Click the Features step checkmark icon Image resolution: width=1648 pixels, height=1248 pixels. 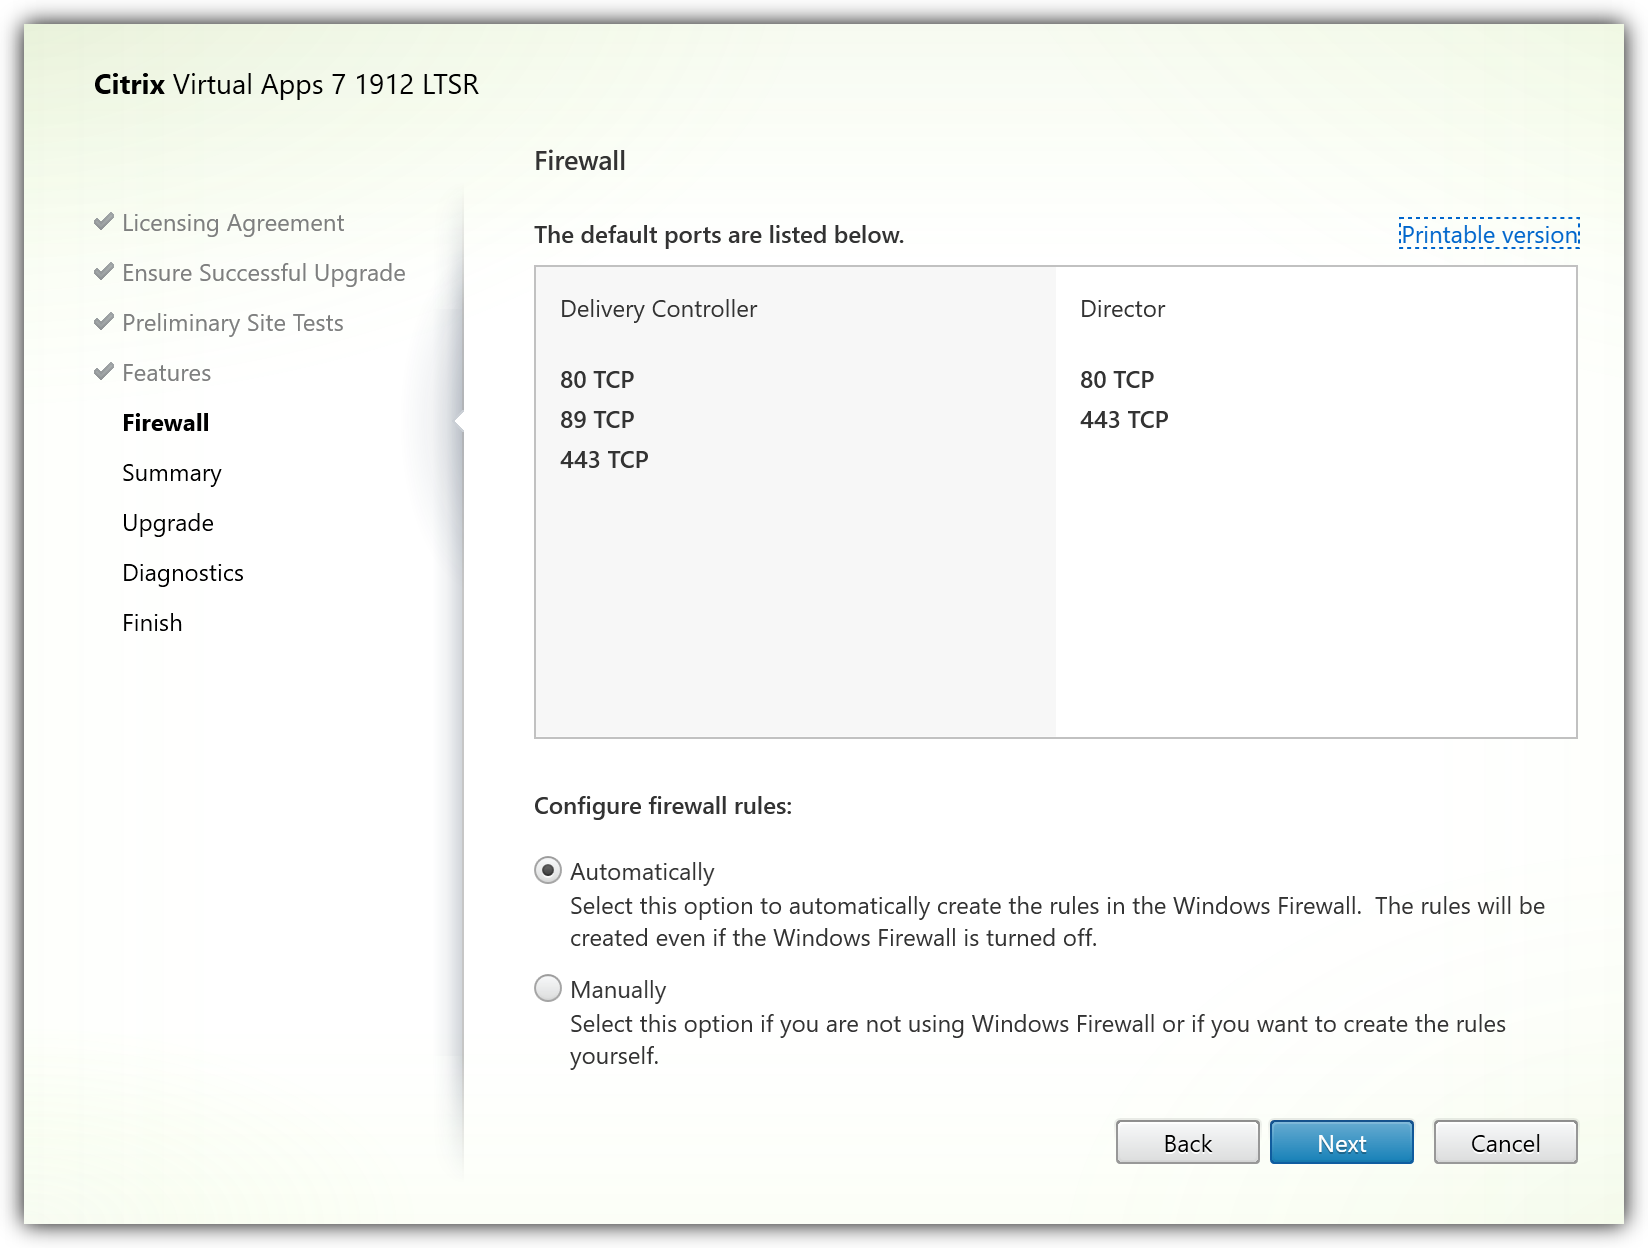click(103, 372)
